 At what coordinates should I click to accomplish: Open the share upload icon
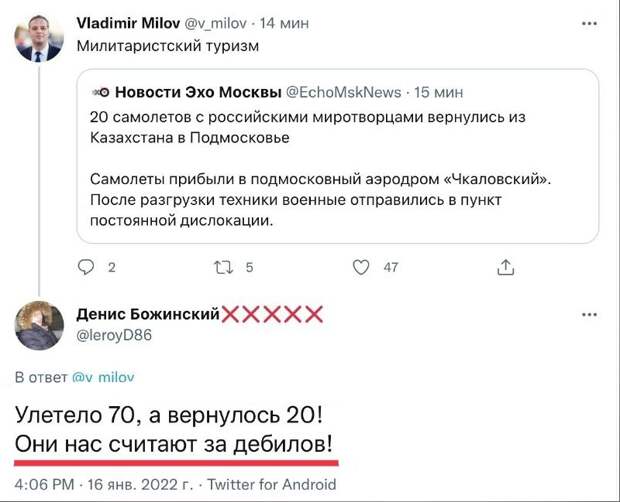505,267
